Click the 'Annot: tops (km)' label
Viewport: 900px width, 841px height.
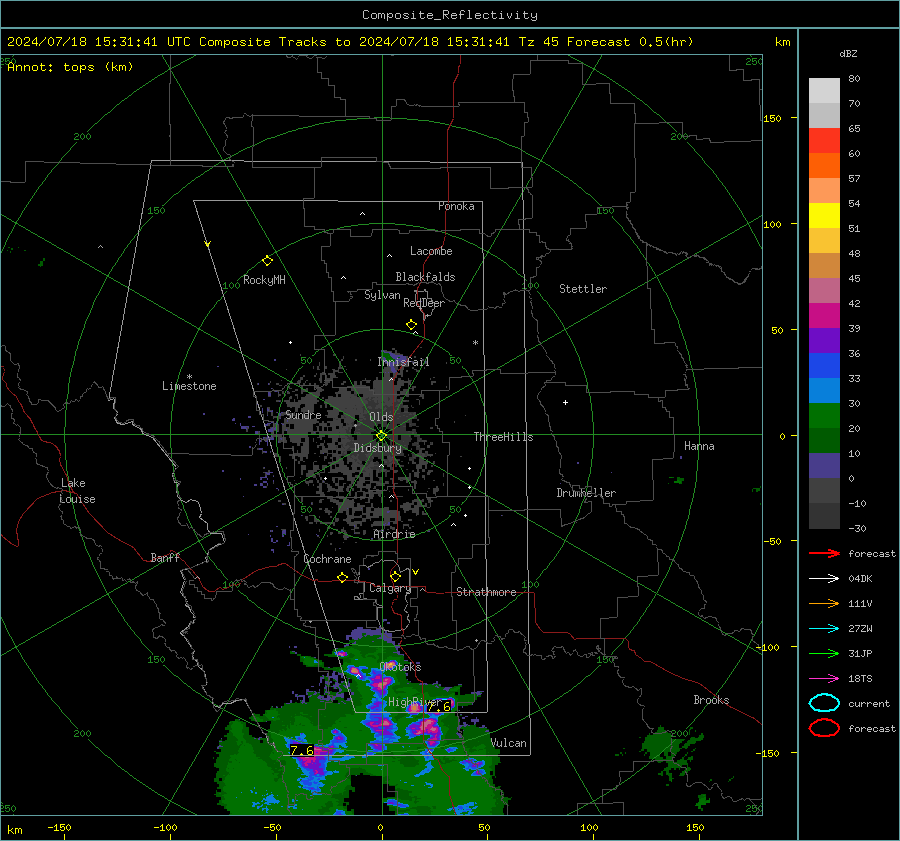[x=70, y=67]
